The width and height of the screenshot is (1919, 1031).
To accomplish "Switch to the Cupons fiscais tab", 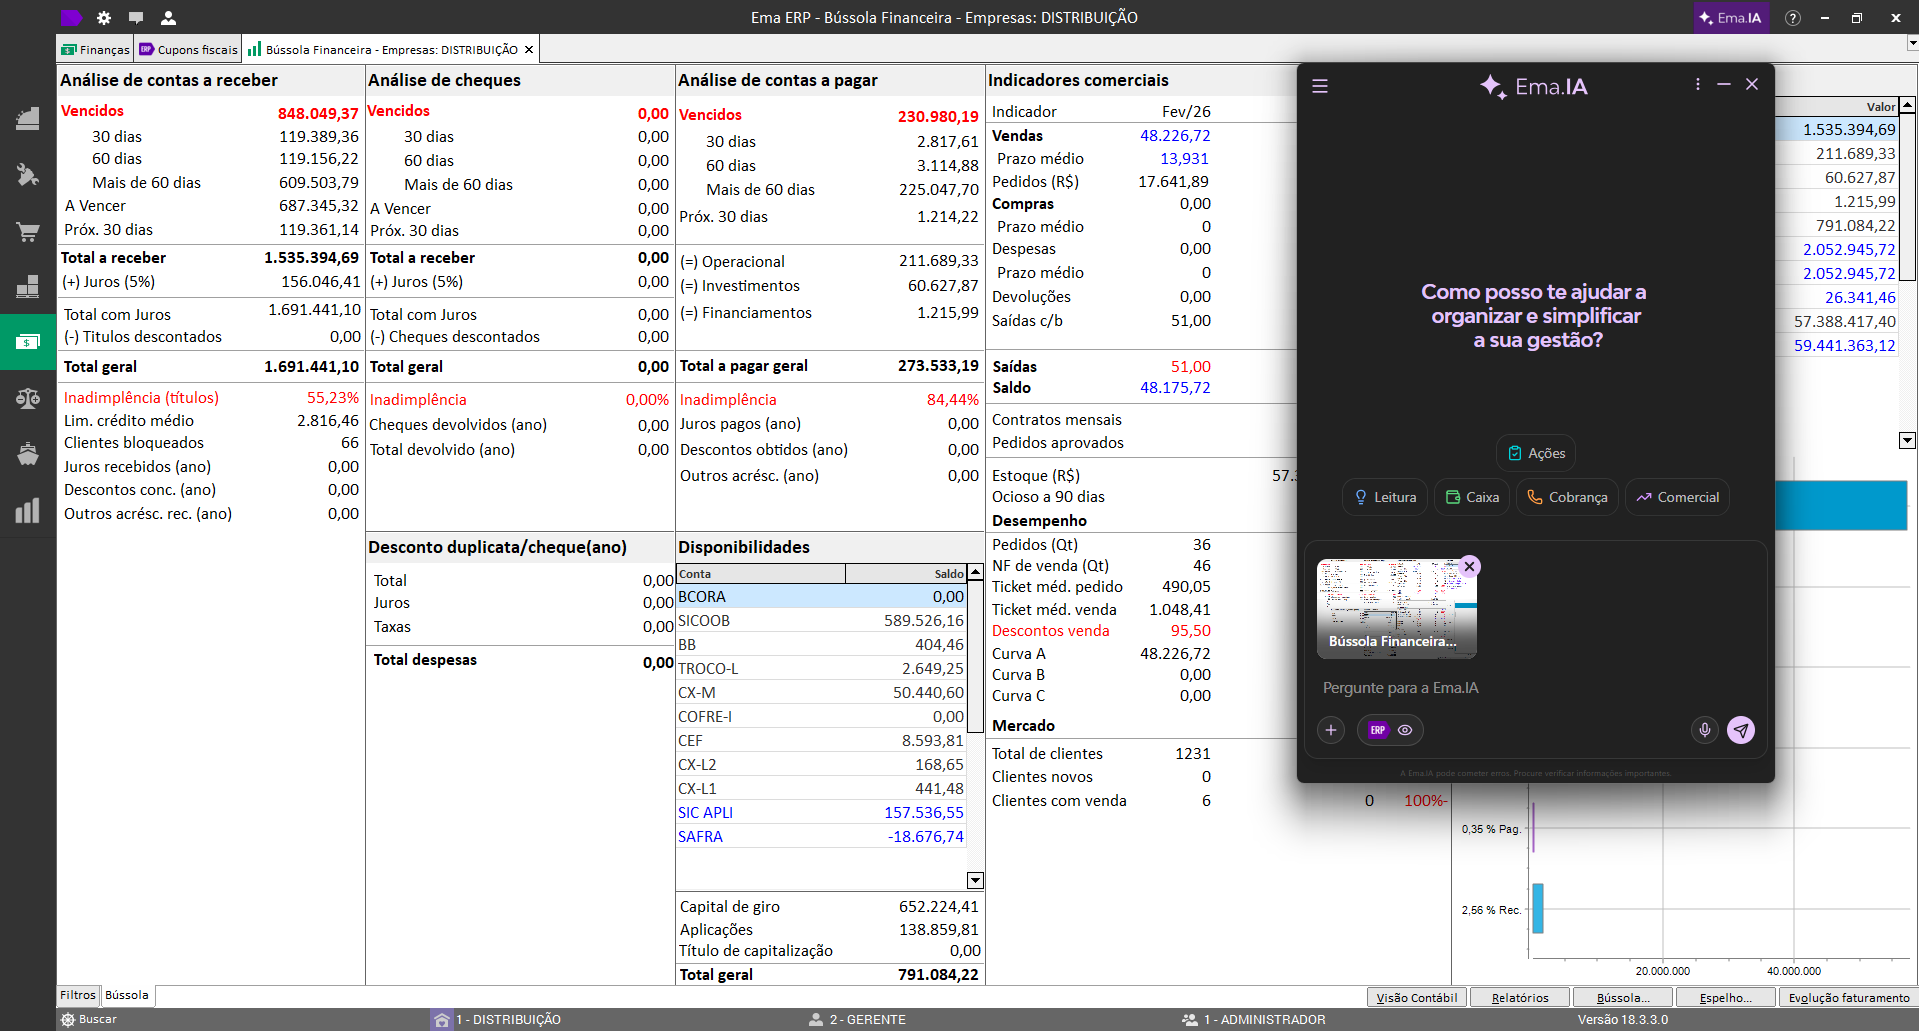I will (189, 50).
